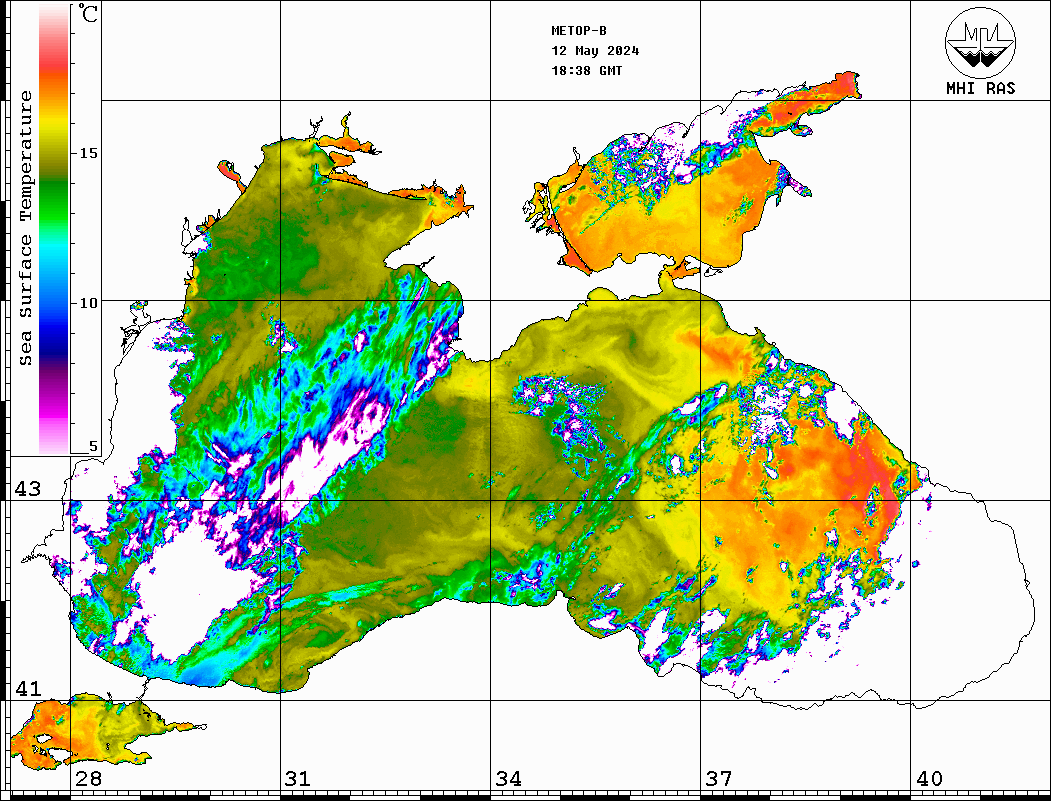This screenshot has height=801, width=1051.
Task: Click longitude label '28'
Action: [x=88, y=778]
